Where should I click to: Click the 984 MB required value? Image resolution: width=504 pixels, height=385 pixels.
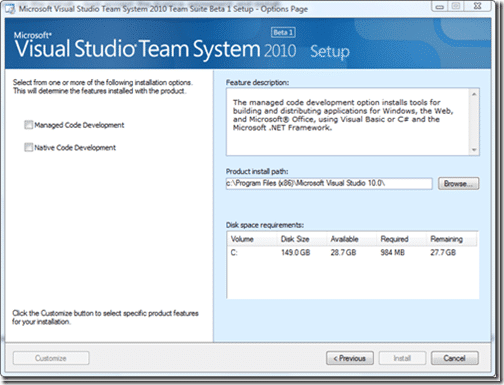click(x=393, y=253)
